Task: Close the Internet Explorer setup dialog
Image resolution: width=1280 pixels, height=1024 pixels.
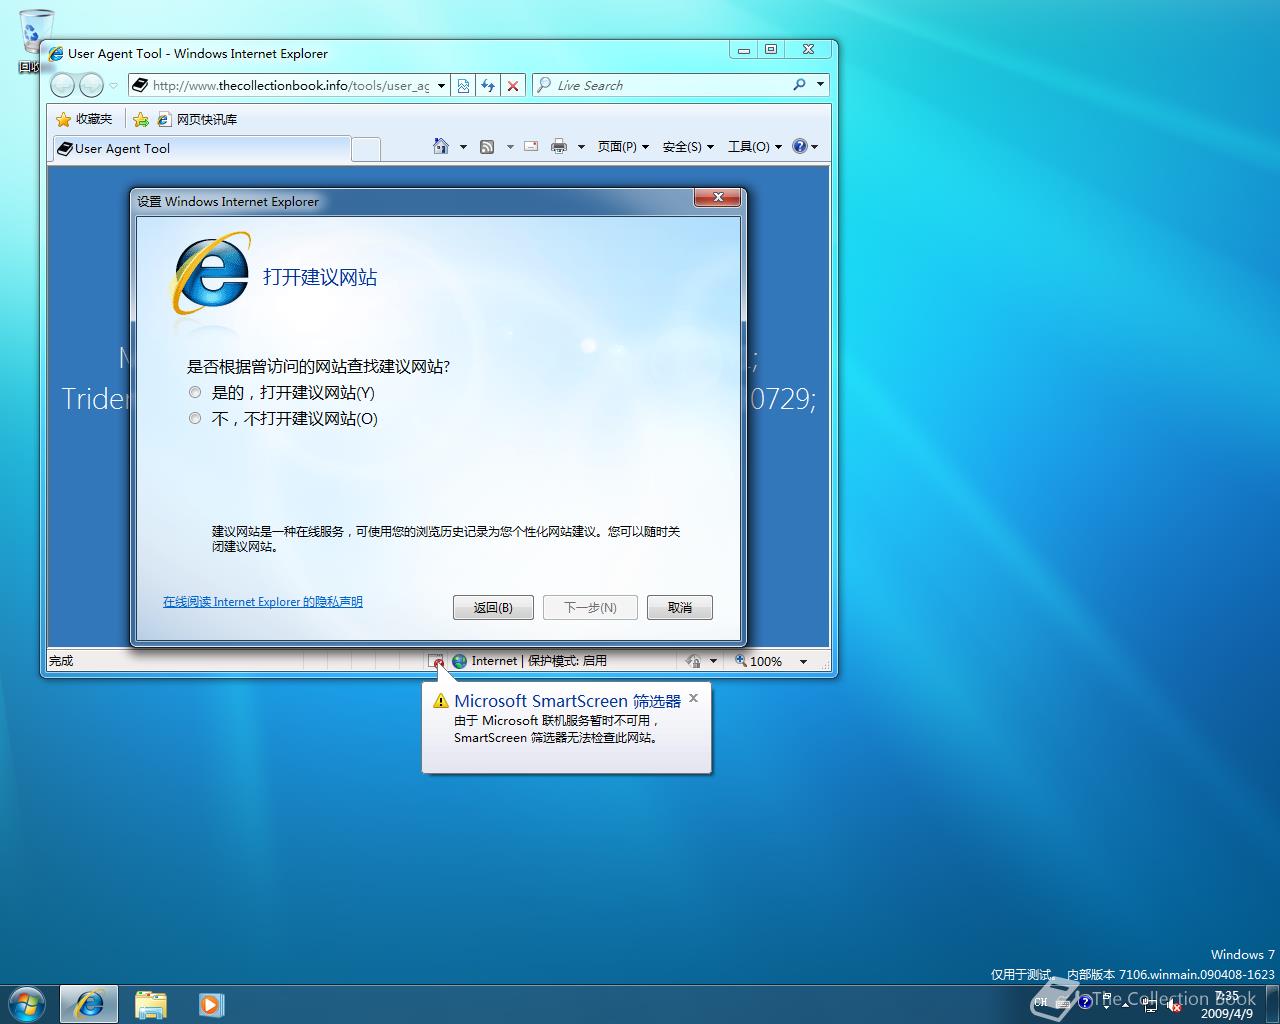Action: point(718,198)
